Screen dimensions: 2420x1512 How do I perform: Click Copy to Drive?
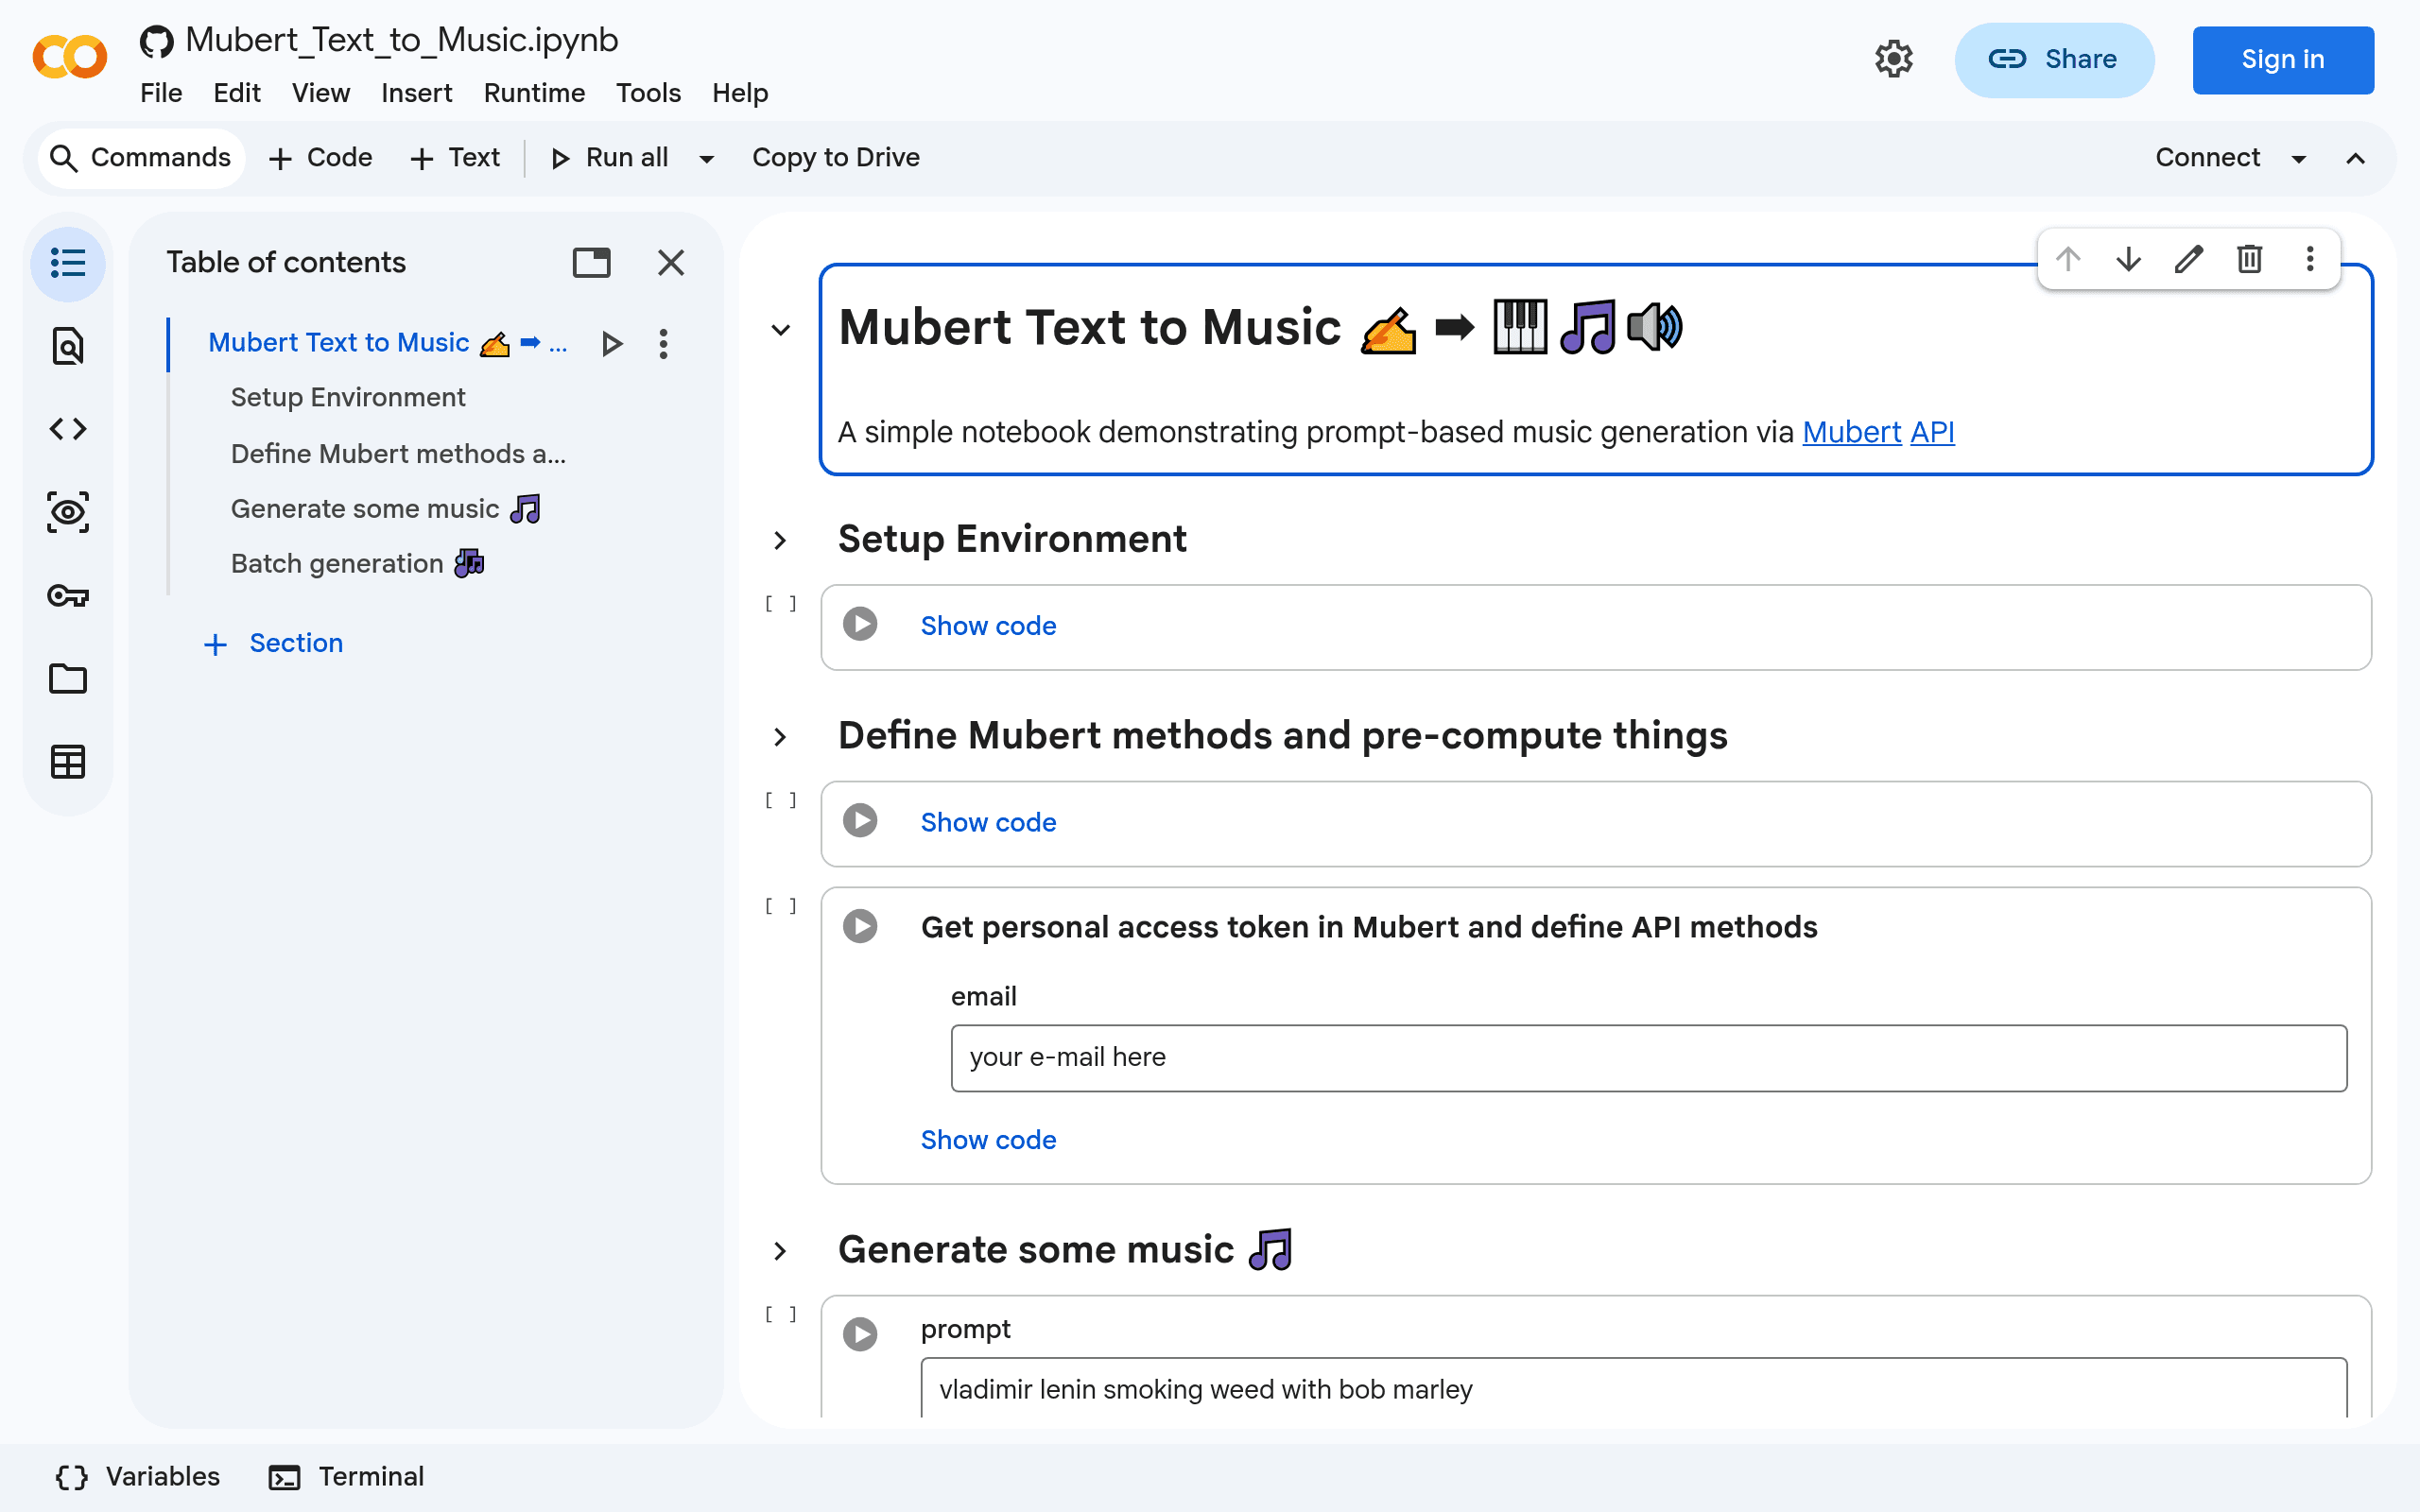coord(836,158)
